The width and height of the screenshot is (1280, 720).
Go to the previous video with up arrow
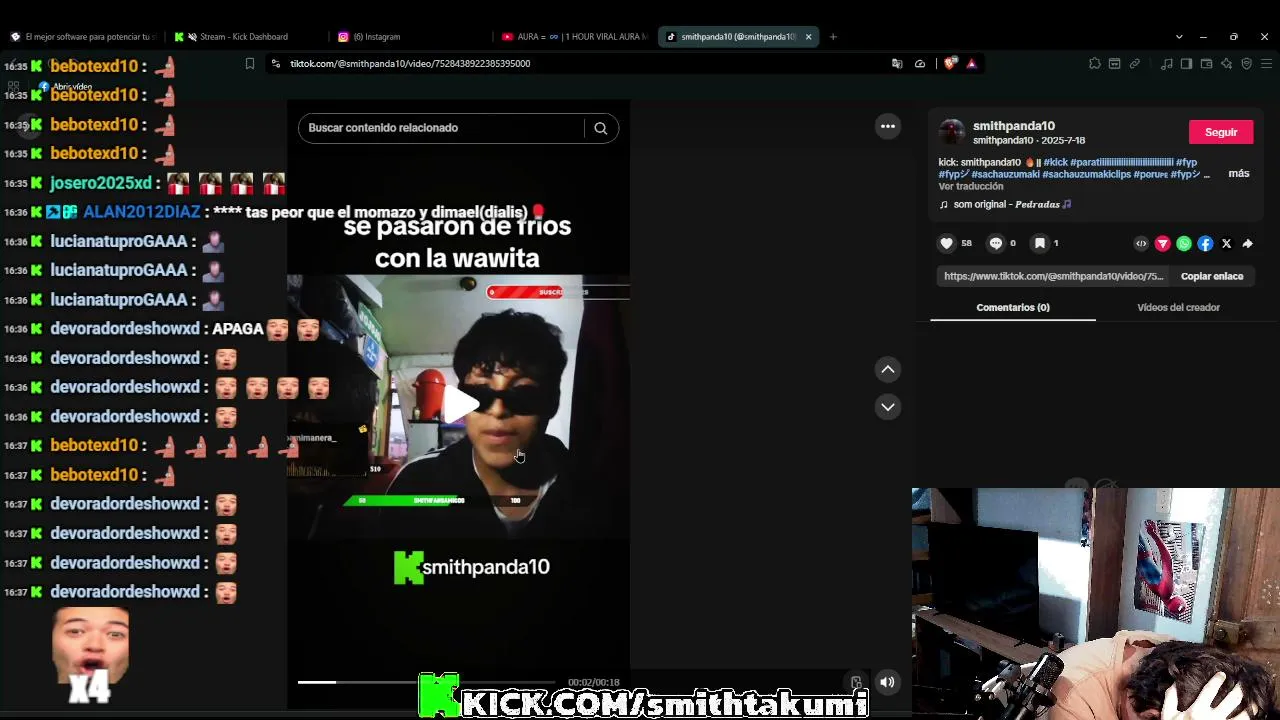point(887,370)
